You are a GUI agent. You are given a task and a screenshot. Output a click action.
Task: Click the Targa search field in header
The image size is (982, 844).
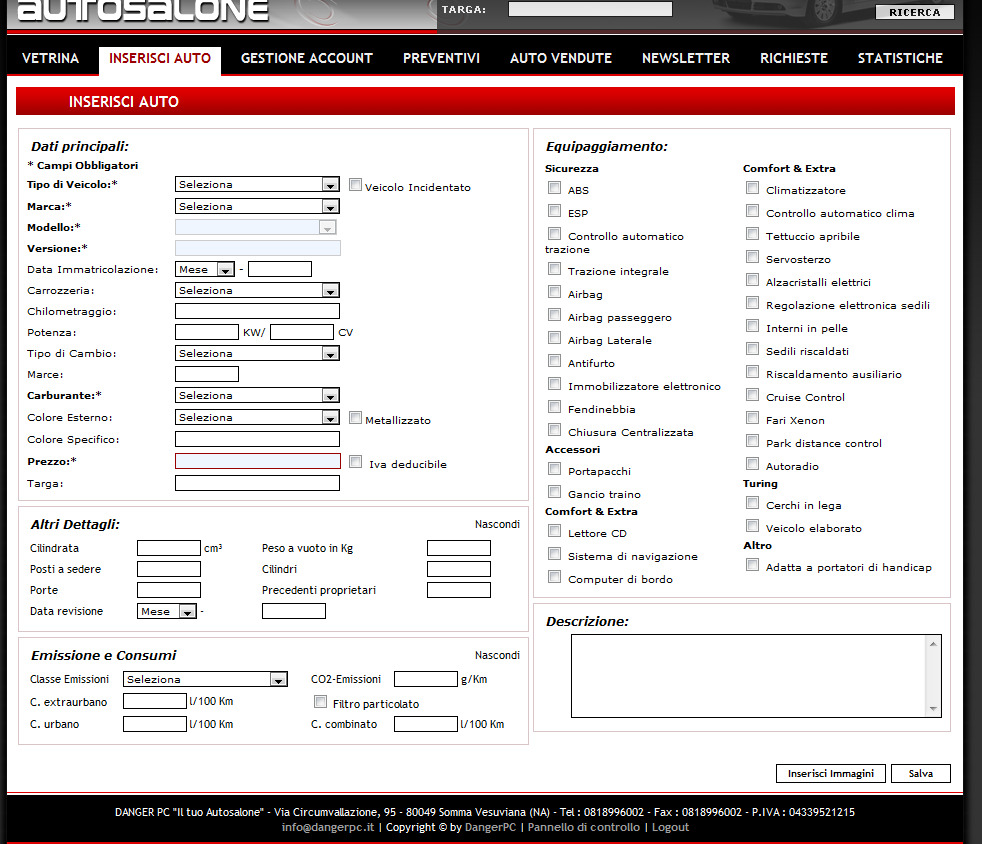point(590,9)
